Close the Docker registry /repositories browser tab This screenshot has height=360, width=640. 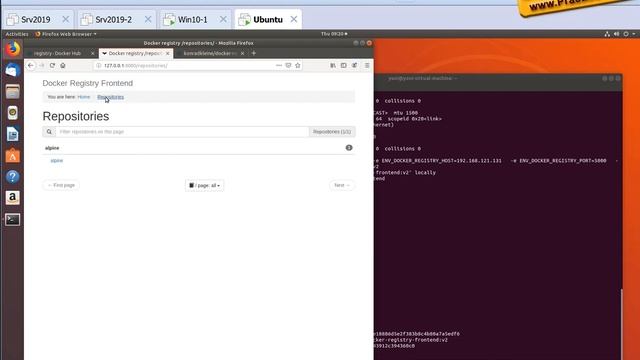pos(167,53)
